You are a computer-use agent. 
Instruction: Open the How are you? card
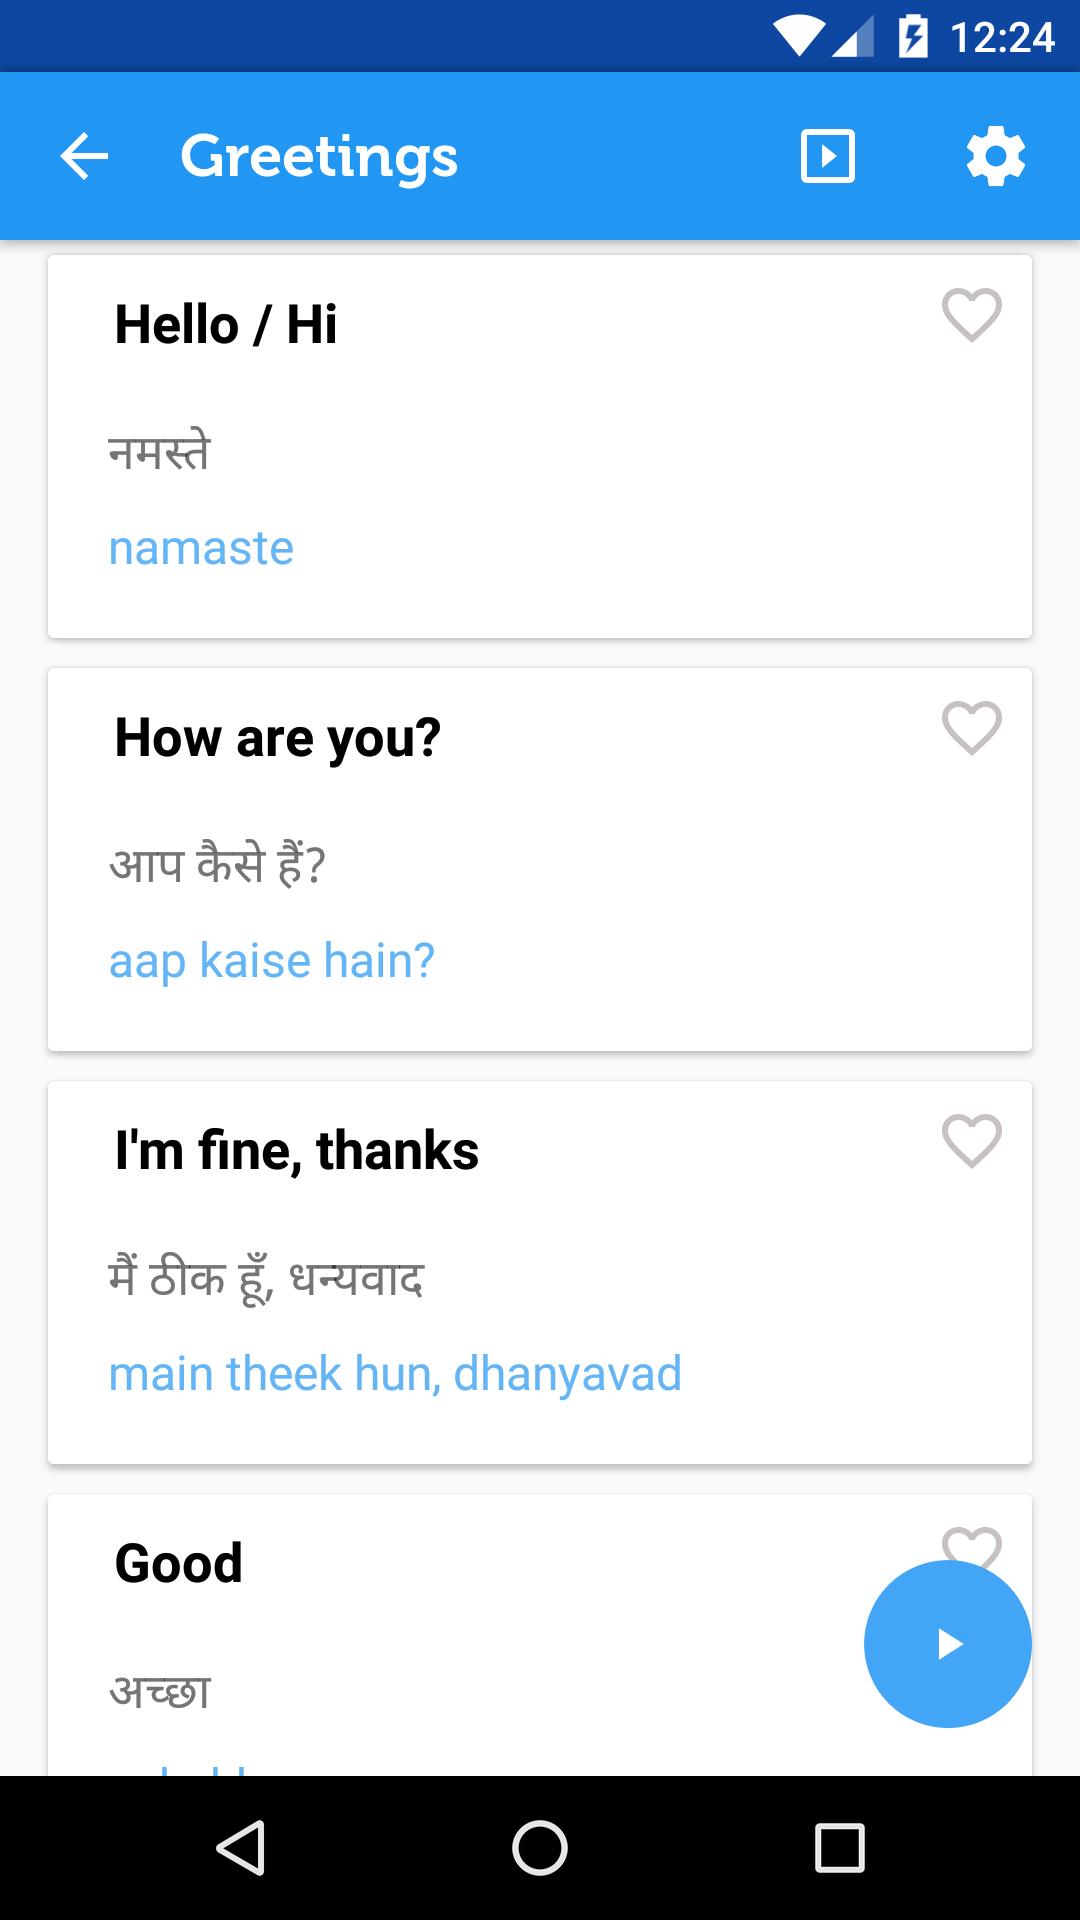click(540, 860)
